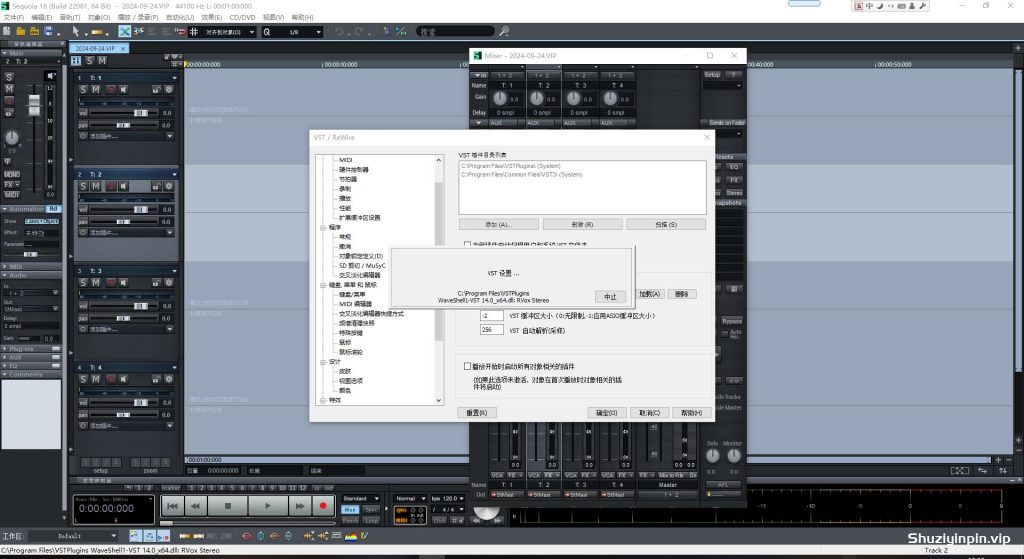Open the 效果(E) menu
Screen dimensions: 1024x559
(212, 17)
